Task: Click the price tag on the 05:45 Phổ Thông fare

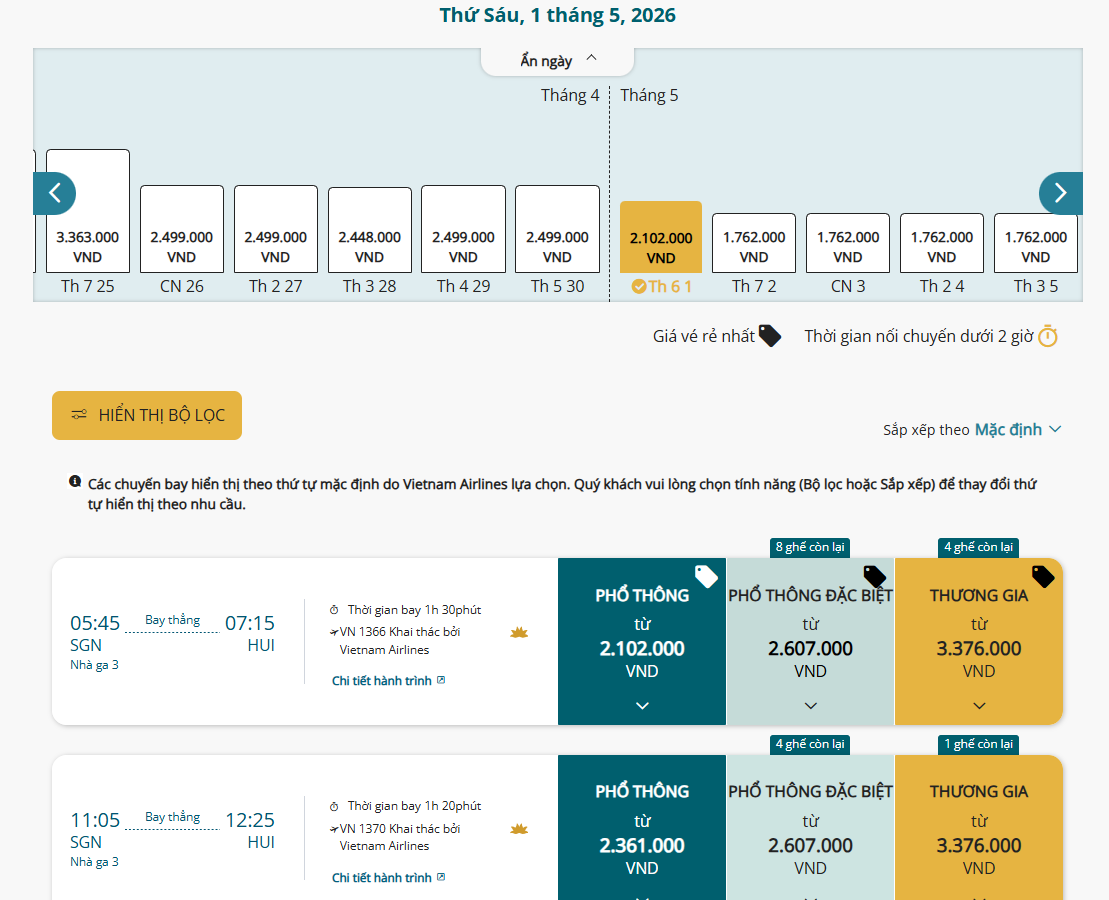Action: [x=706, y=576]
